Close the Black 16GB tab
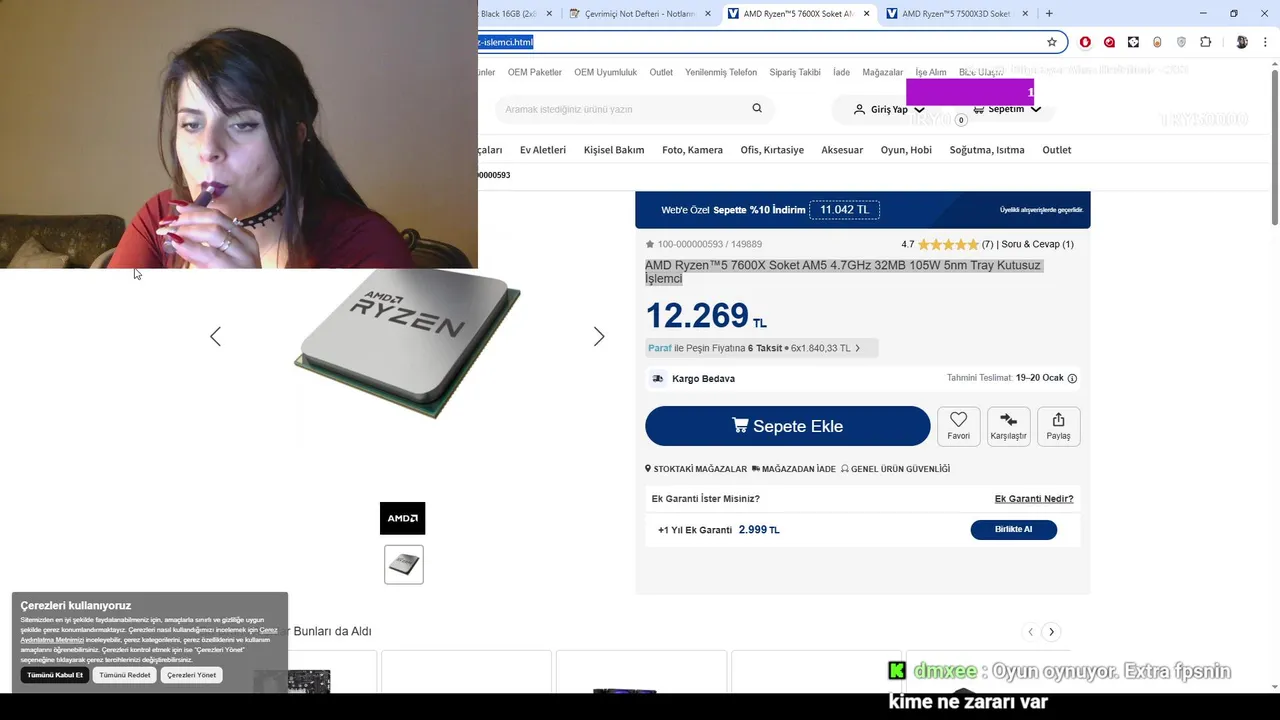Image resolution: width=1280 pixels, height=720 pixels. point(549,14)
